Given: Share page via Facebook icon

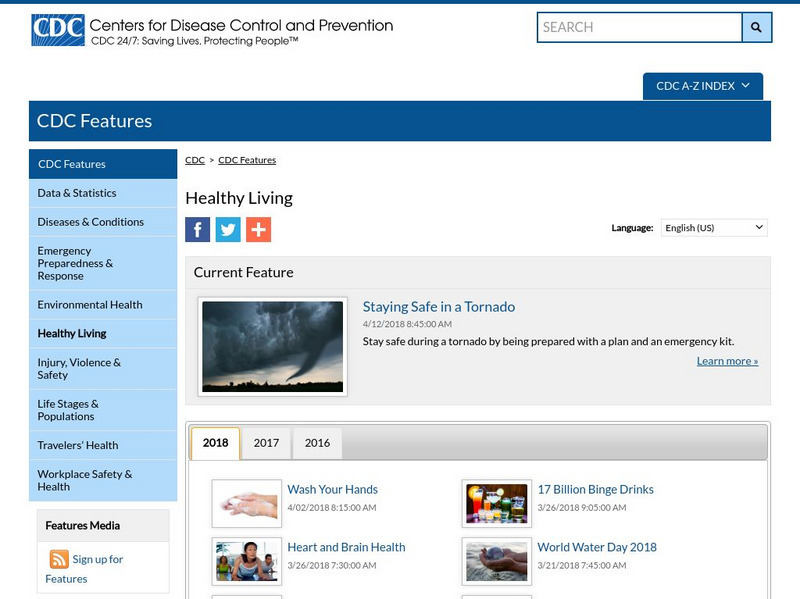Looking at the screenshot, I should pyautogui.click(x=198, y=229).
